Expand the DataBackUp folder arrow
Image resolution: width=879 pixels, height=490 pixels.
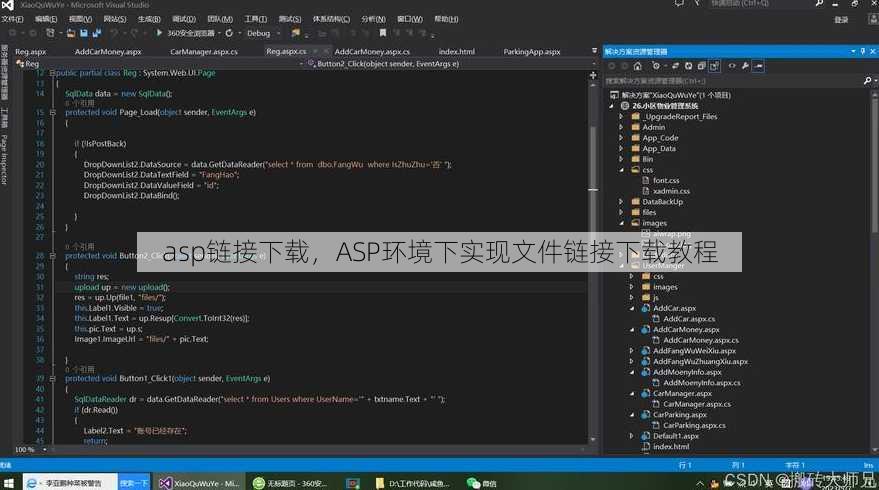[621, 202]
